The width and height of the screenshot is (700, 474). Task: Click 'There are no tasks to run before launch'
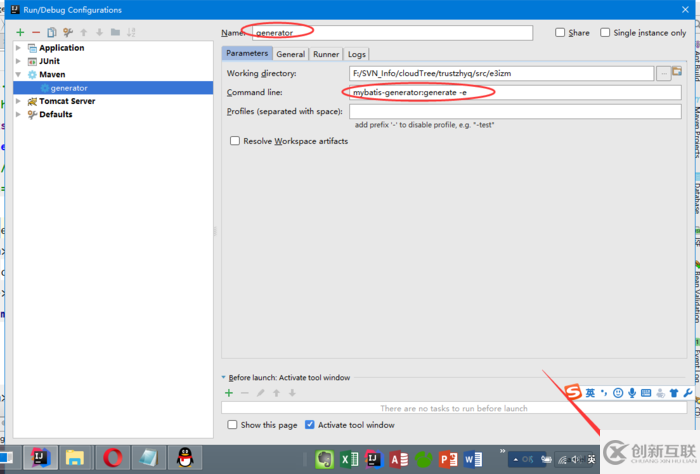[x=454, y=408]
